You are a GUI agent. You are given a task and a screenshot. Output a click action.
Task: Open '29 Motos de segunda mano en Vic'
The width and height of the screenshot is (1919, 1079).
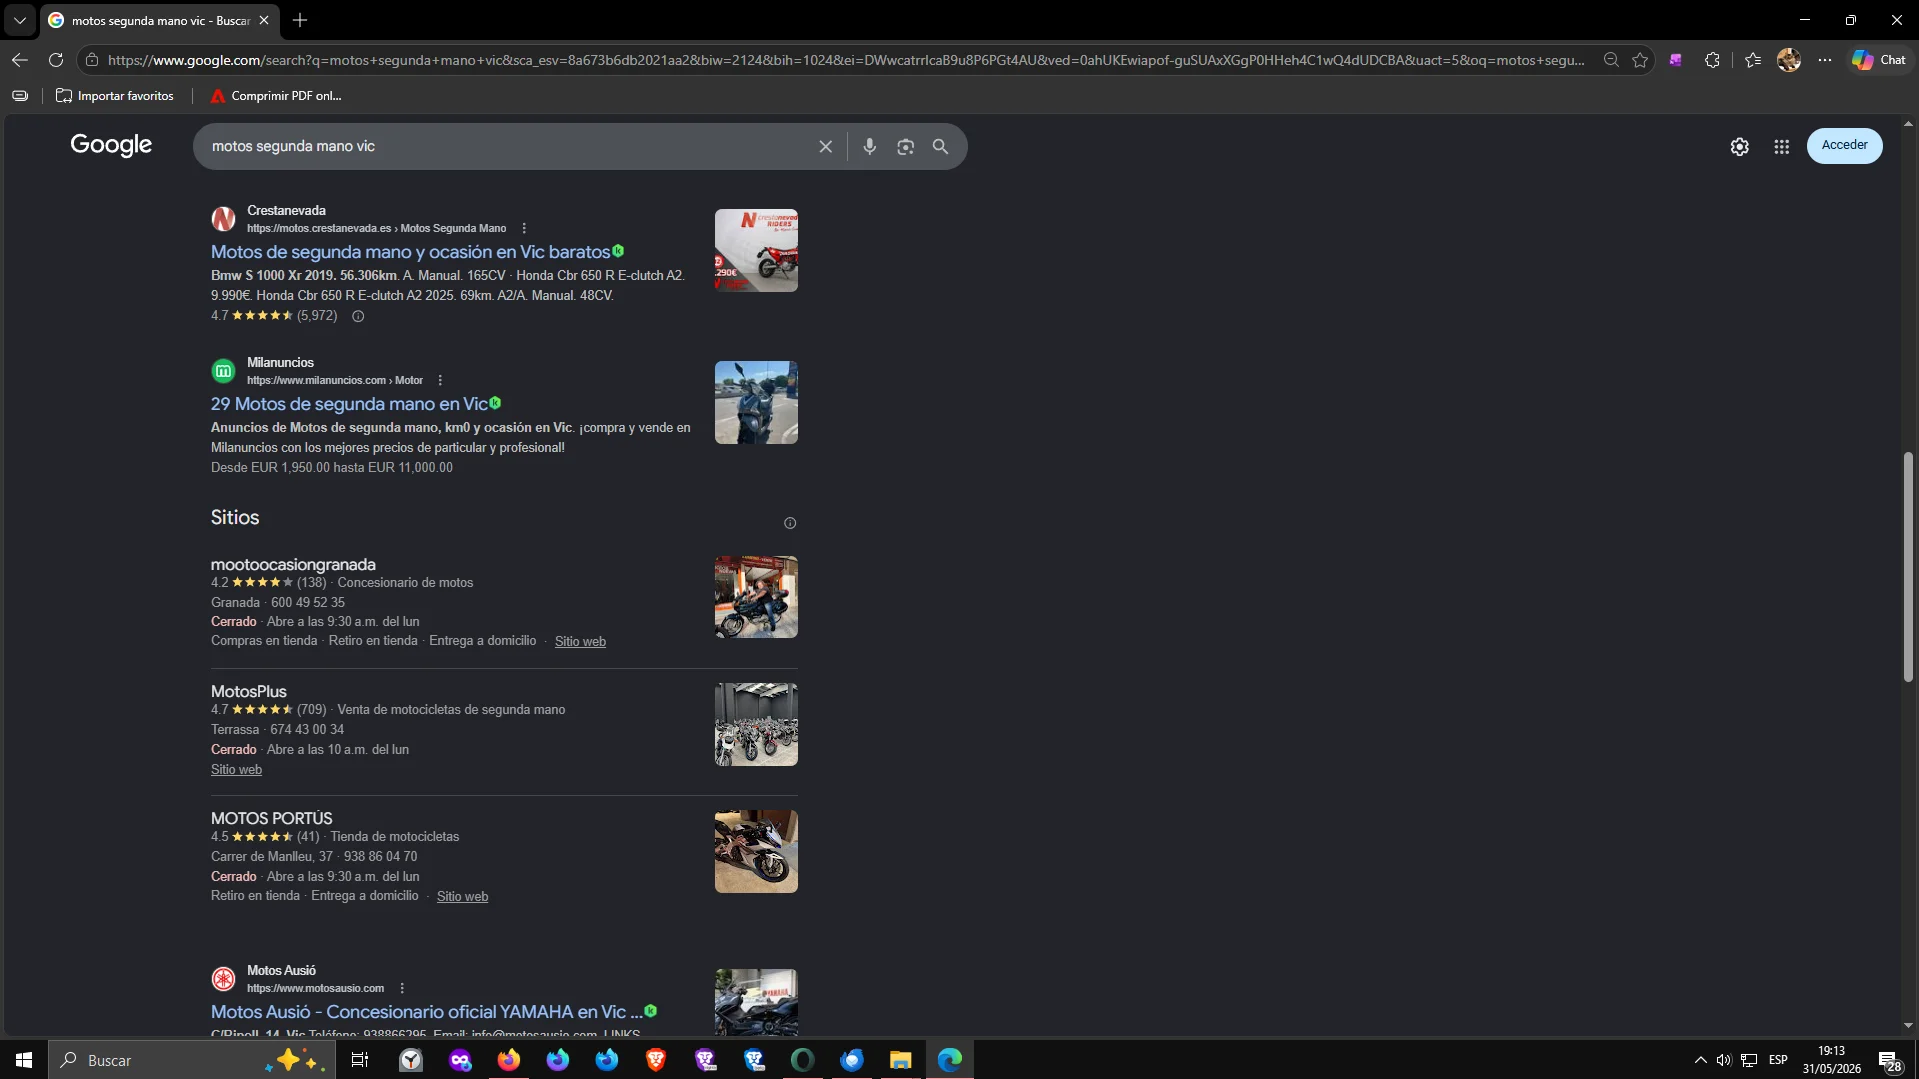349,404
